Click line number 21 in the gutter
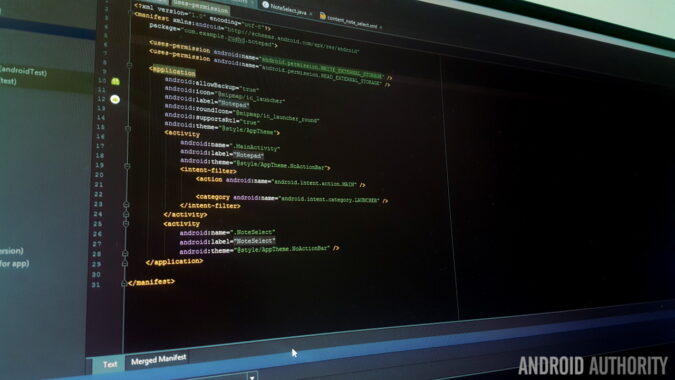This screenshot has height=380, width=675. [x=99, y=184]
